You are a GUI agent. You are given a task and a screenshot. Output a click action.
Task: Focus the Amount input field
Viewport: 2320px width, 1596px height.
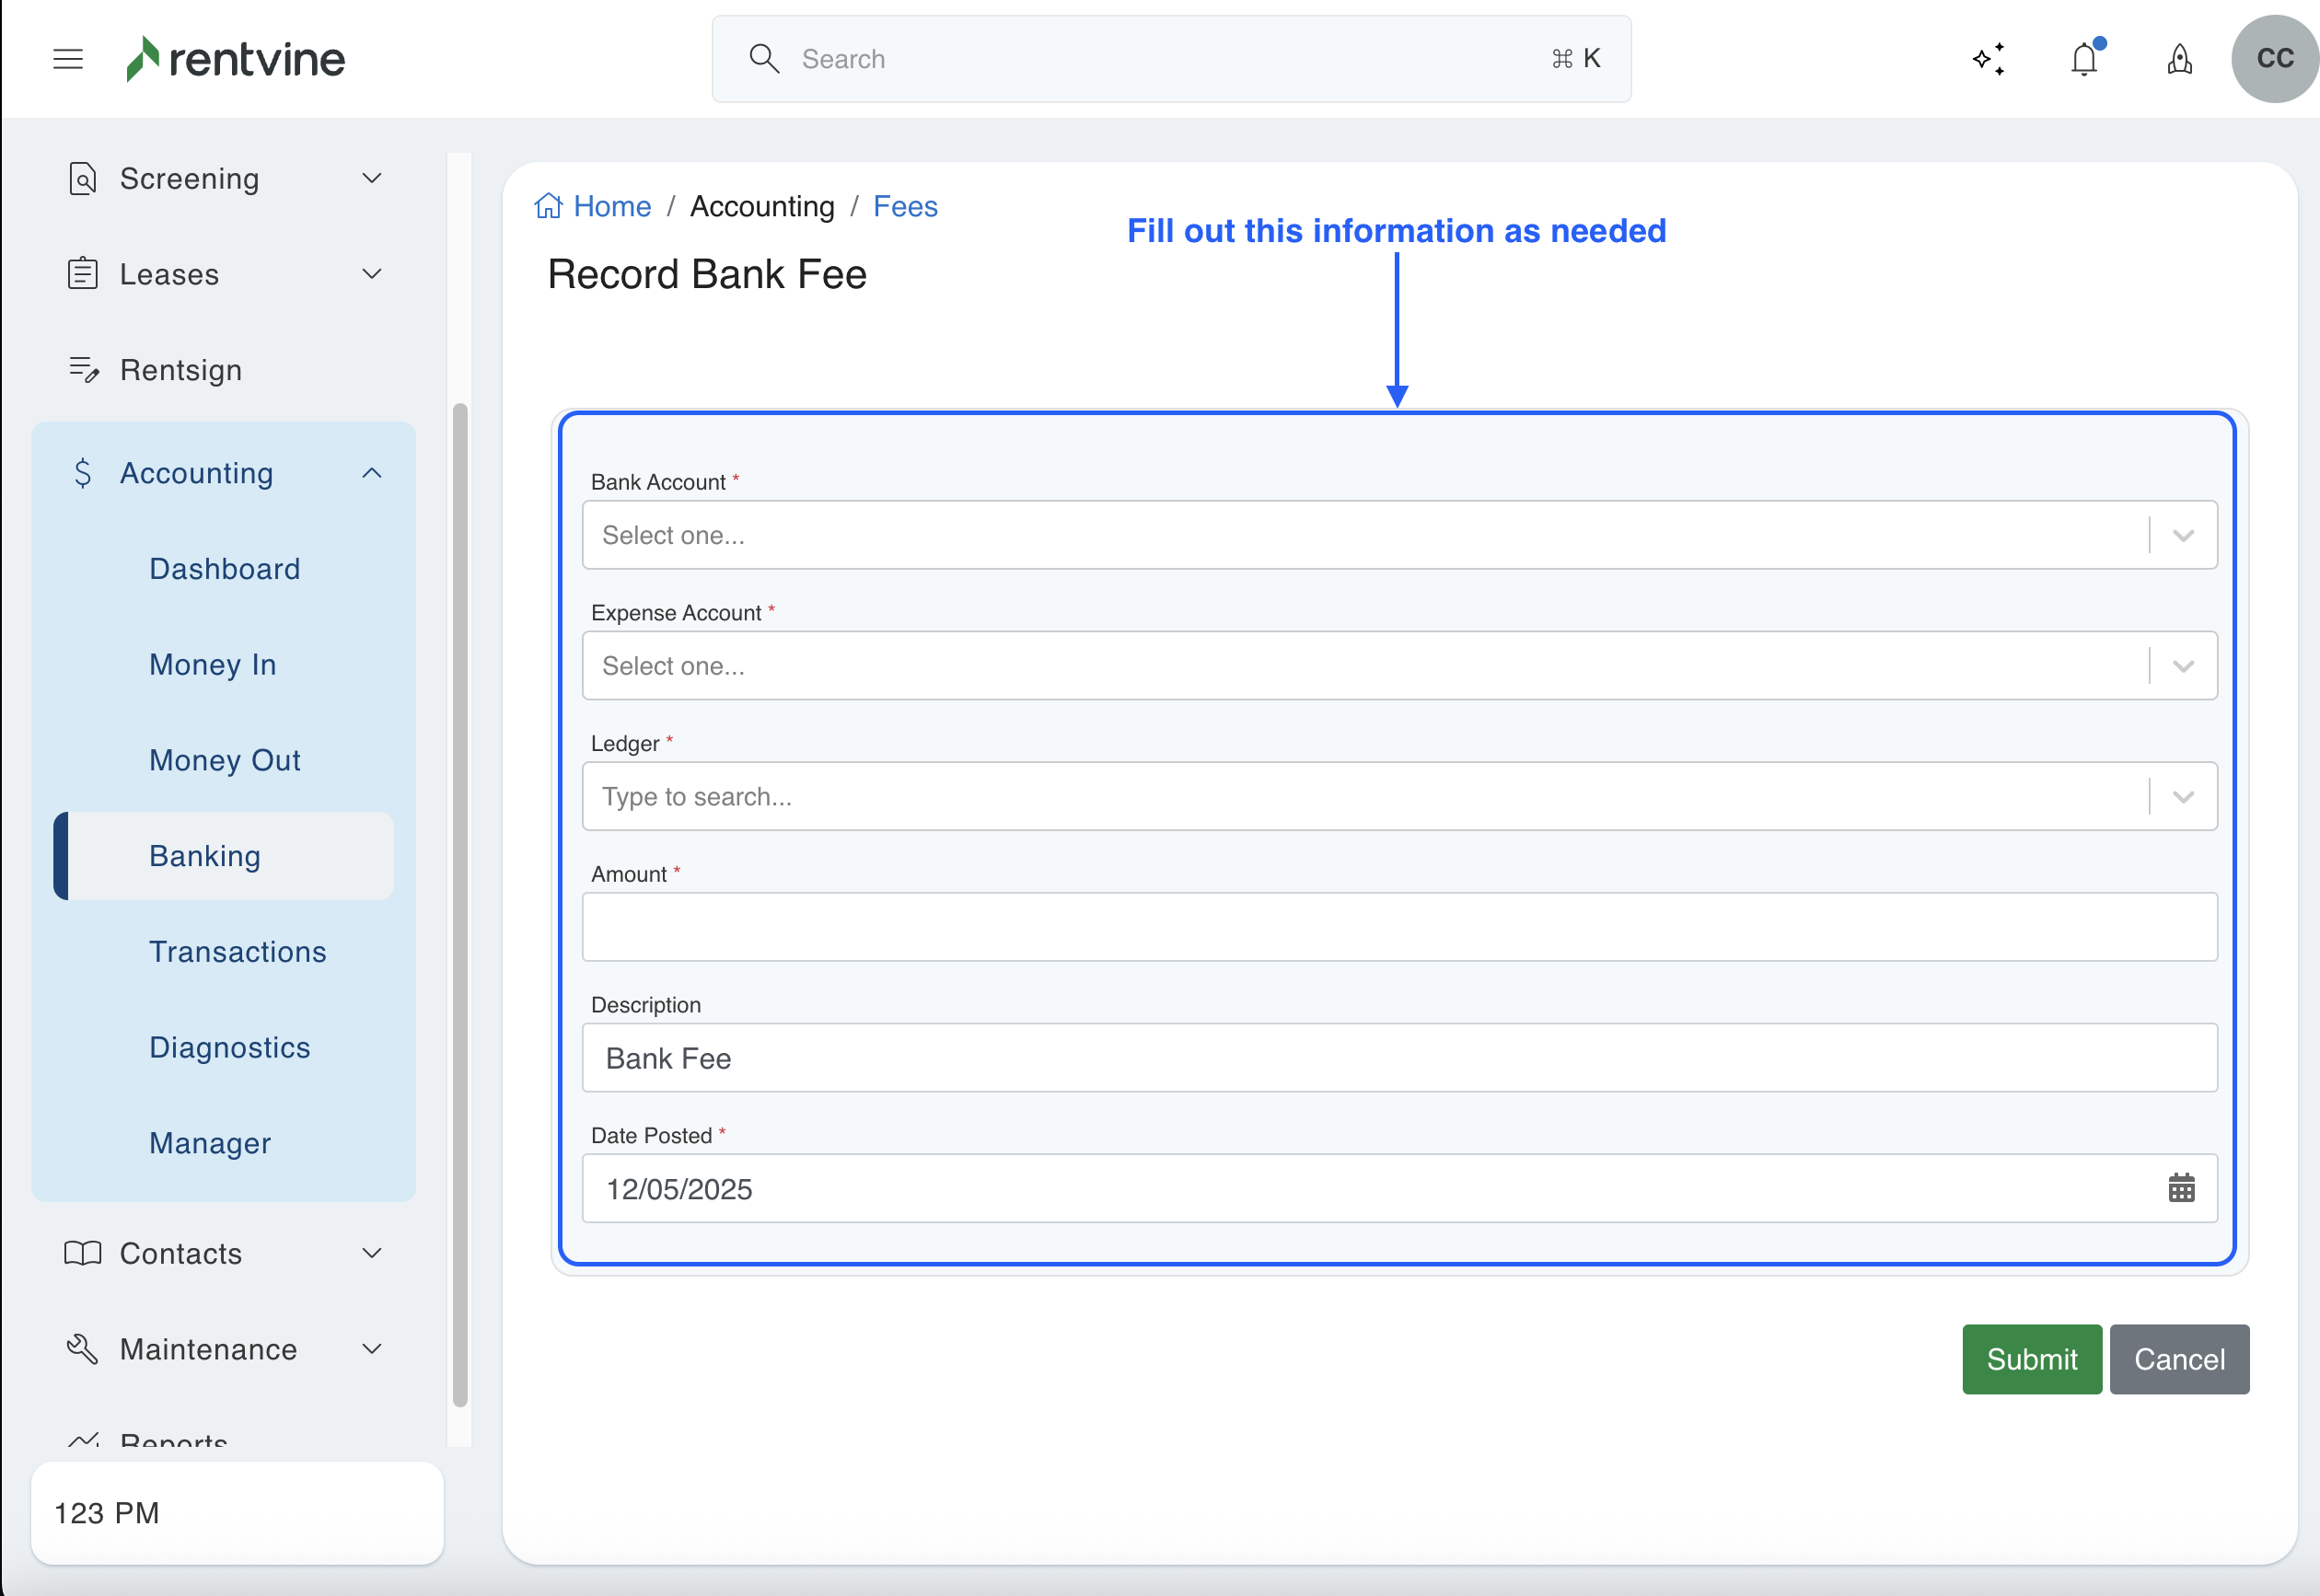point(1398,927)
